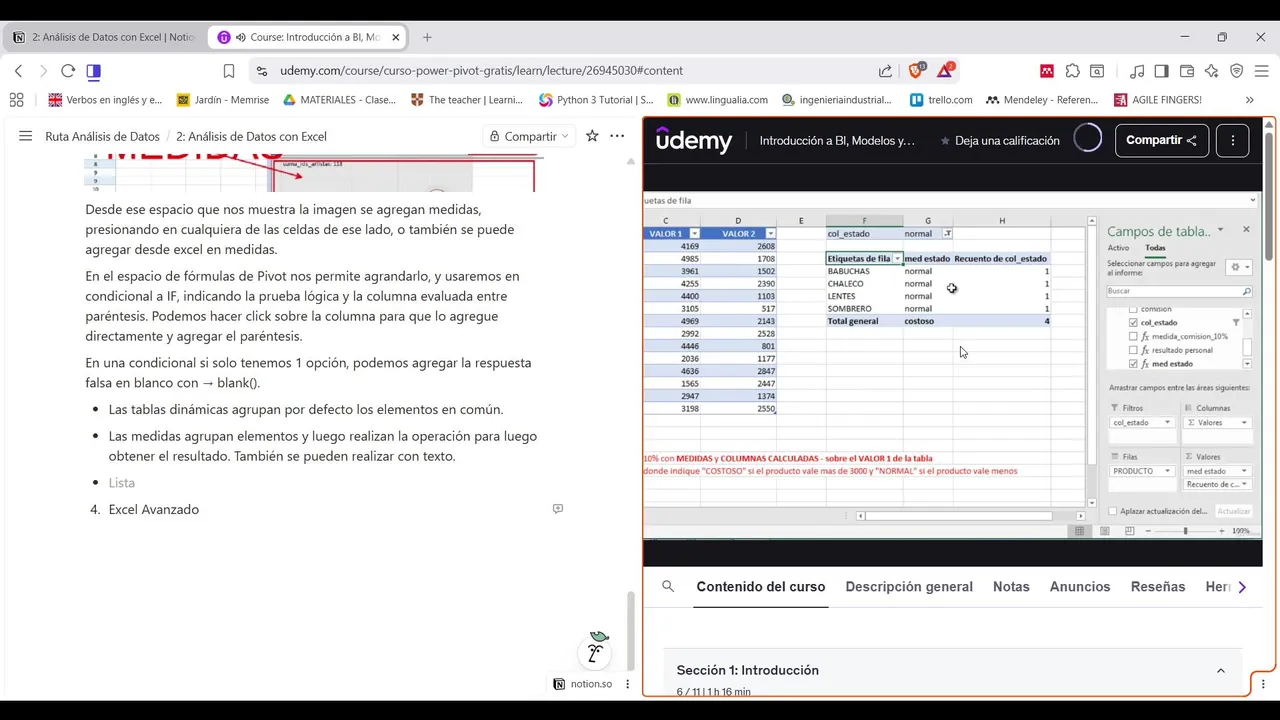Select the Contenido del curso tab

point(761,587)
